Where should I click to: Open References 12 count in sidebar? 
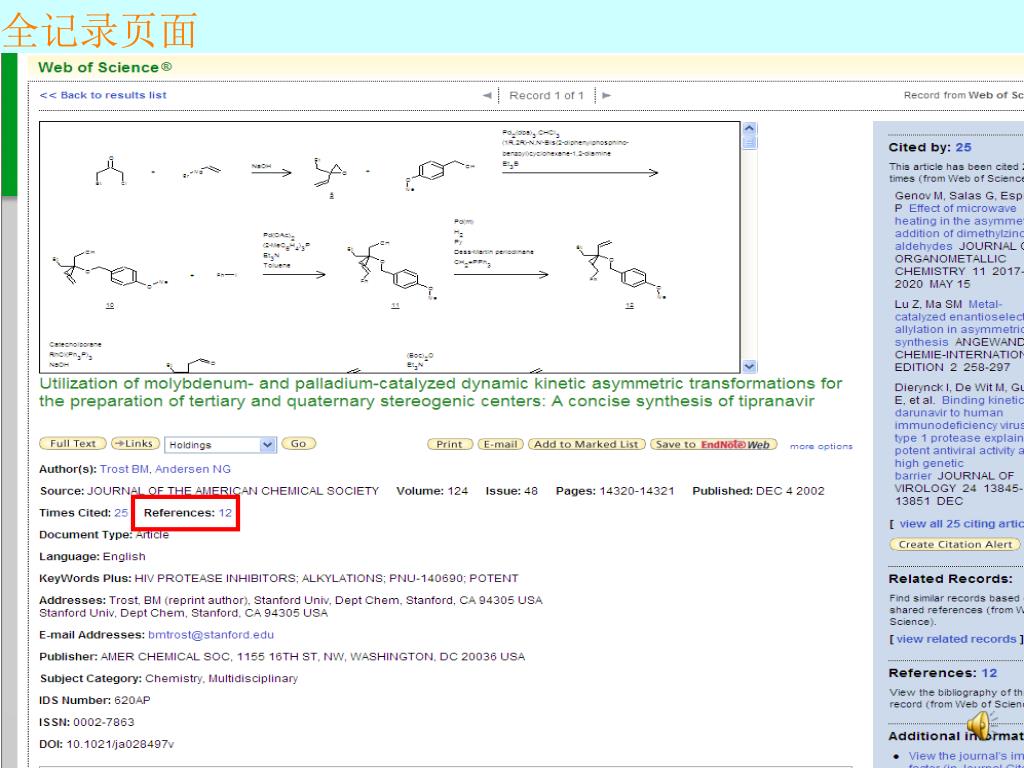click(989, 673)
